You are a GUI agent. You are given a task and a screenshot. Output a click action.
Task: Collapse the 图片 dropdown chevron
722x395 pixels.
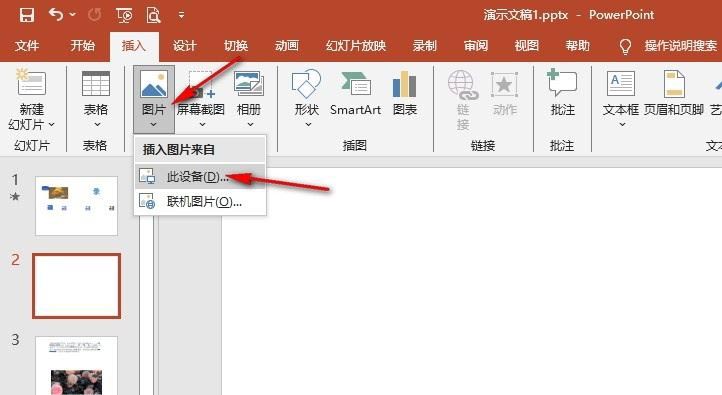(x=153, y=124)
